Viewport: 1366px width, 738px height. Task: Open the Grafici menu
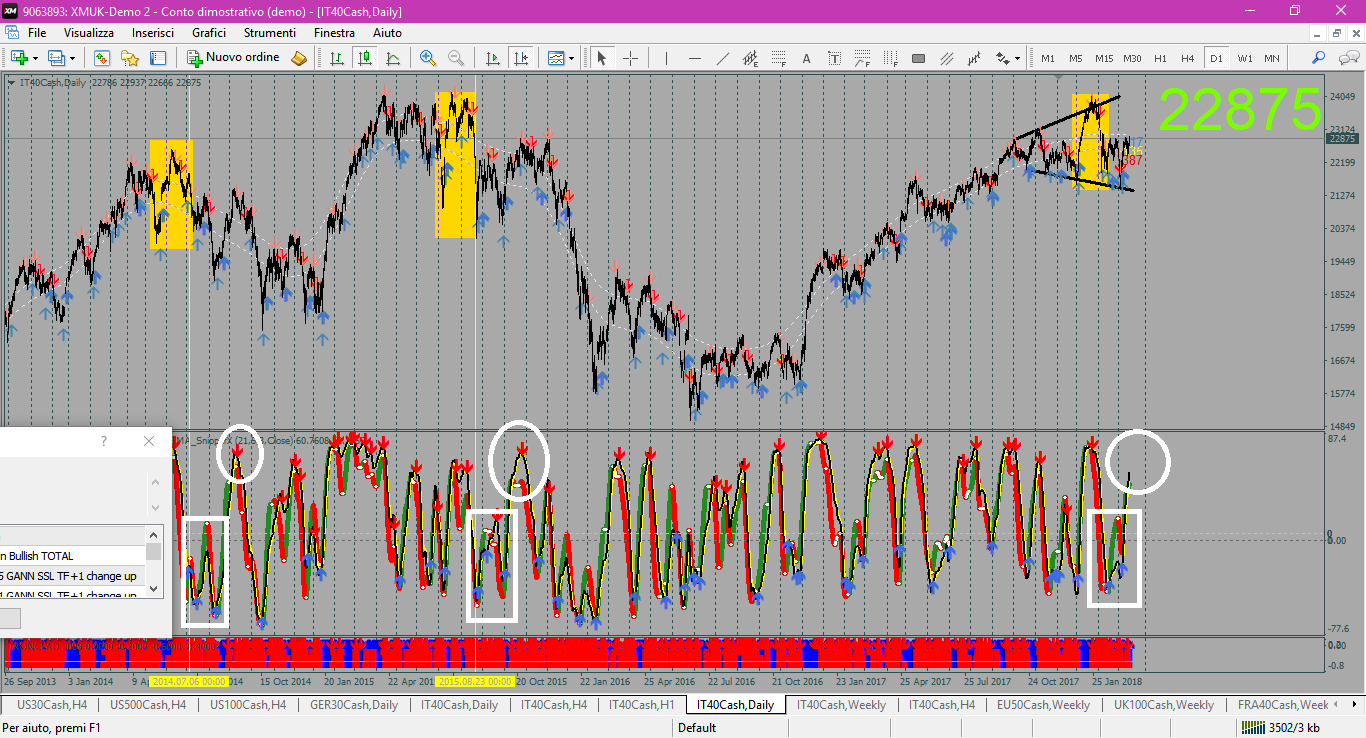tap(209, 33)
